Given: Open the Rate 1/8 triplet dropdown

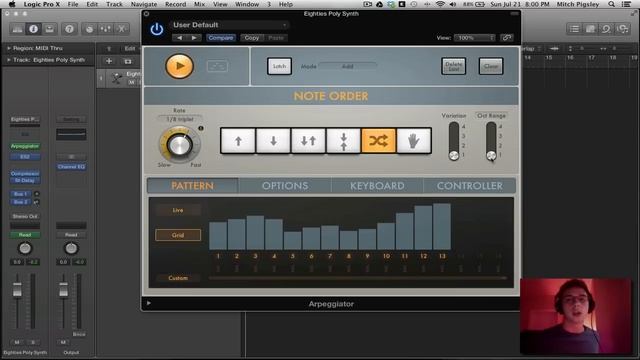Looking at the screenshot, I should tap(180, 119).
